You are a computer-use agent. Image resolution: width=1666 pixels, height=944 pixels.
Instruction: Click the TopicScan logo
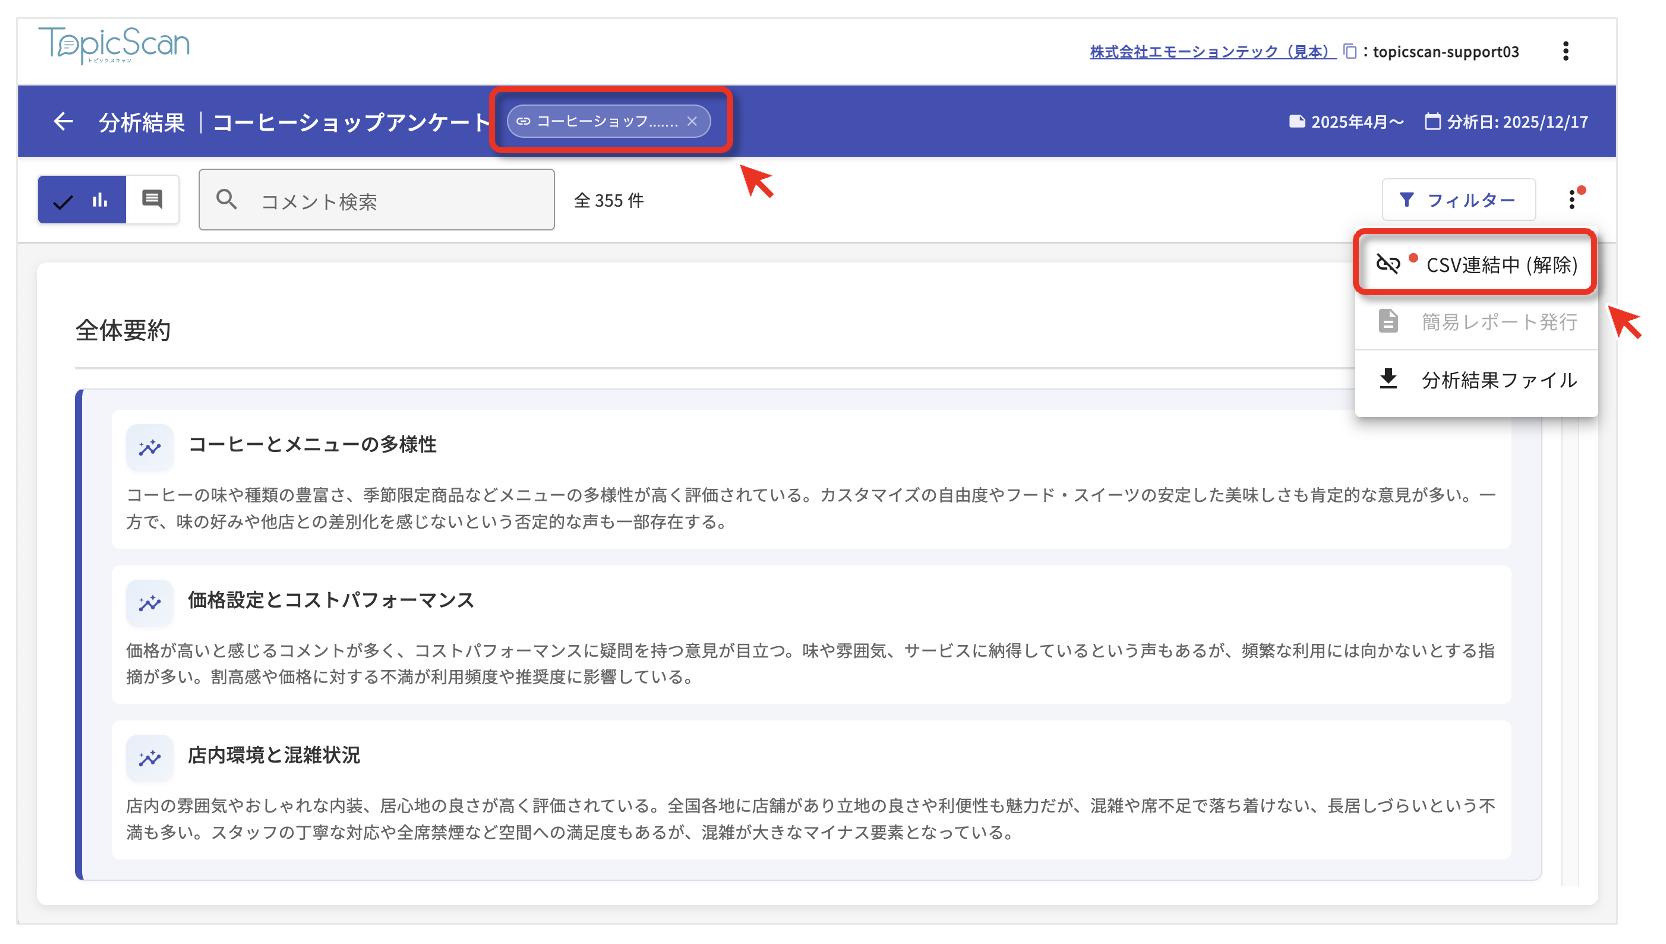tap(114, 45)
